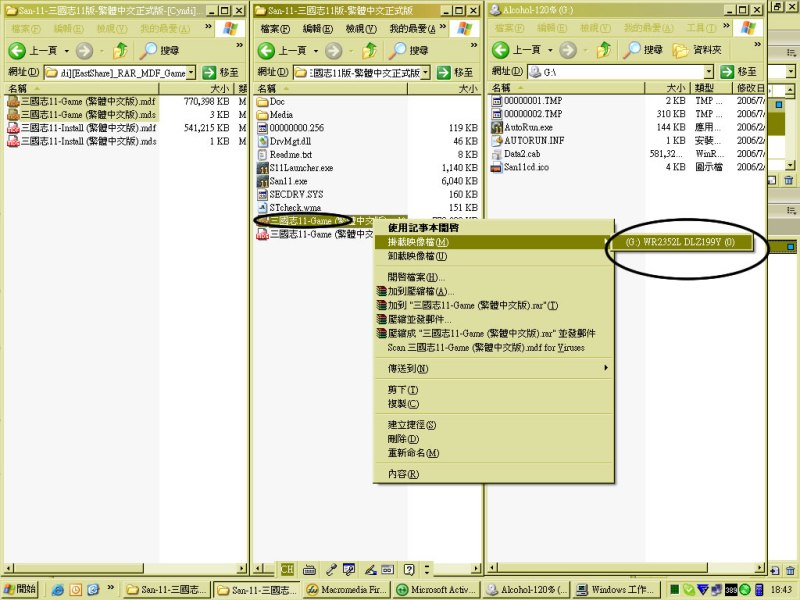Select the S11Launcher.exe icon
The image size is (800, 600).
[262, 168]
